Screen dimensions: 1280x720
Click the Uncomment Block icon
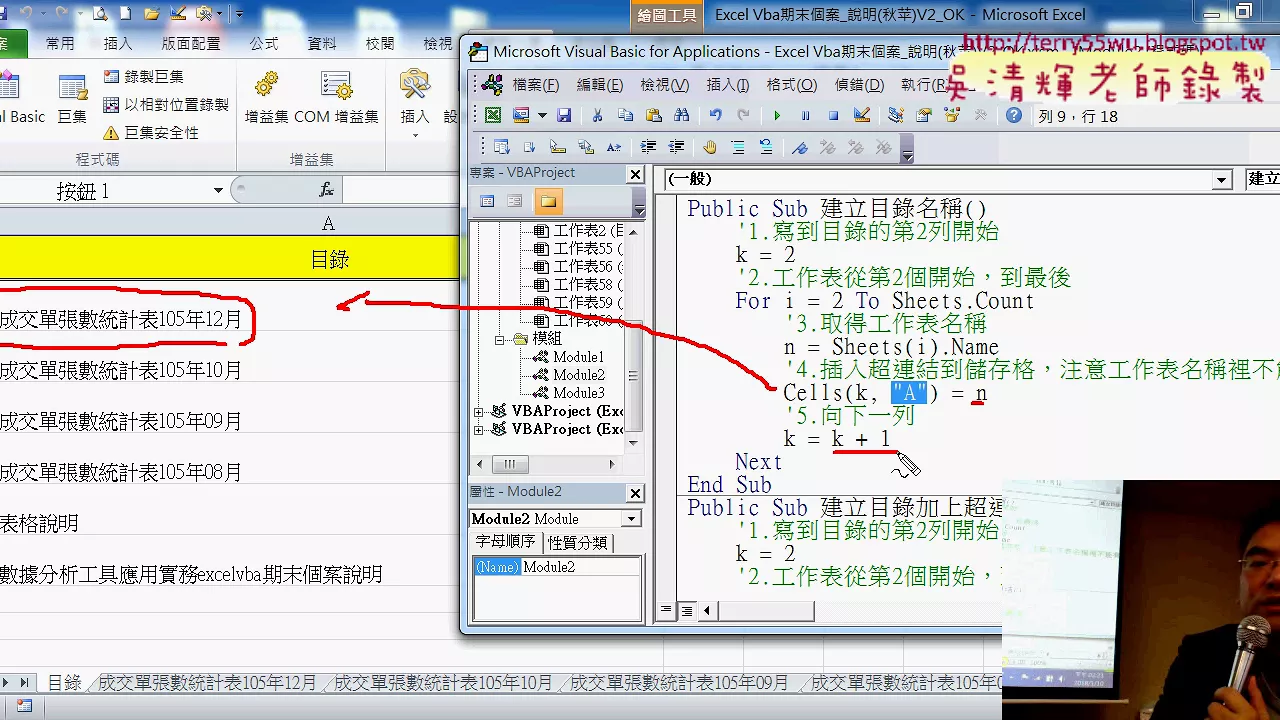[x=765, y=147]
